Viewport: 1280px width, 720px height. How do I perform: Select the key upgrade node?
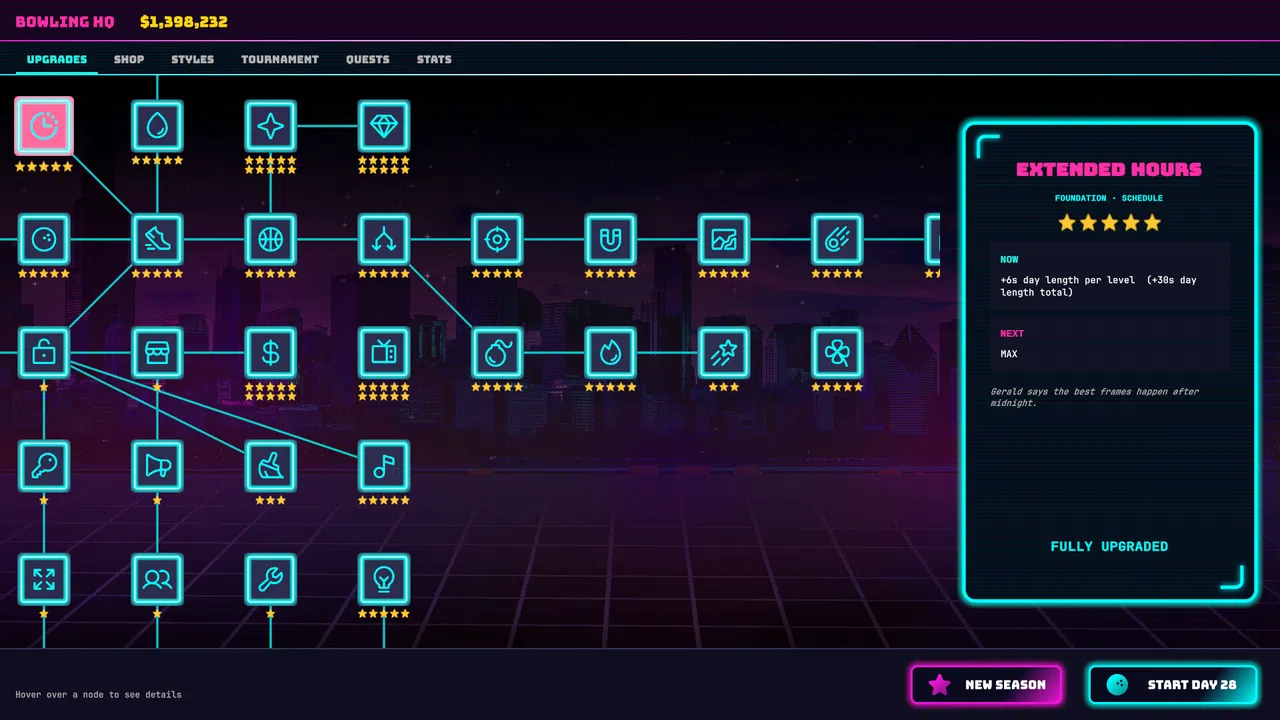pyautogui.click(x=44, y=466)
